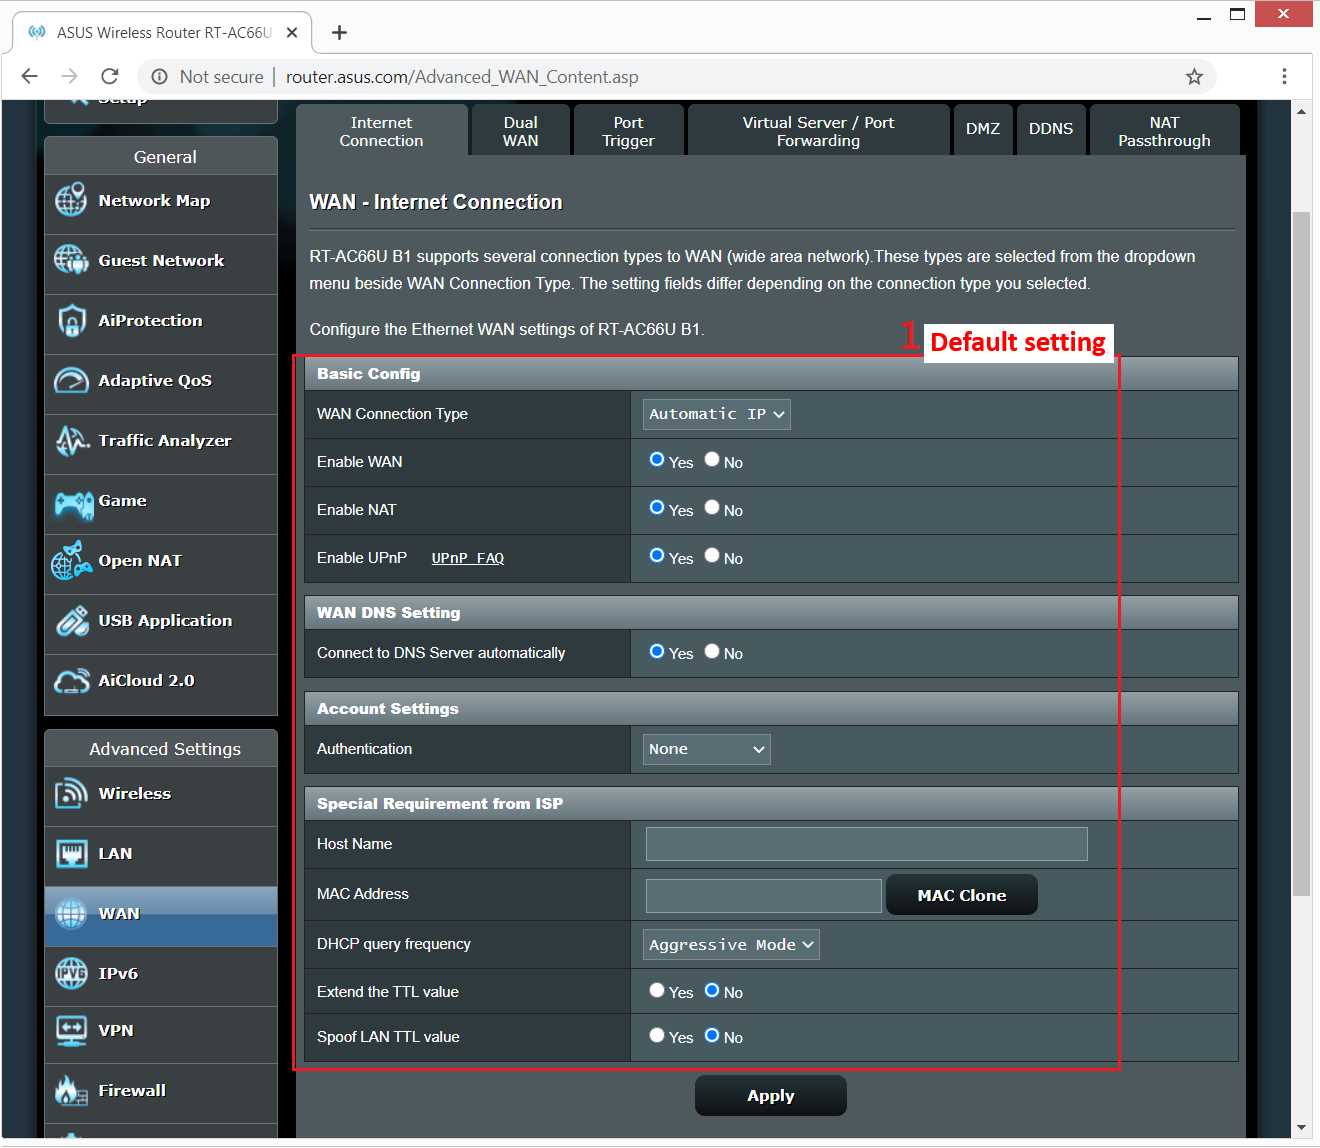Open Network Map globe icon
The width and height of the screenshot is (1320, 1148).
(x=71, y=200)
